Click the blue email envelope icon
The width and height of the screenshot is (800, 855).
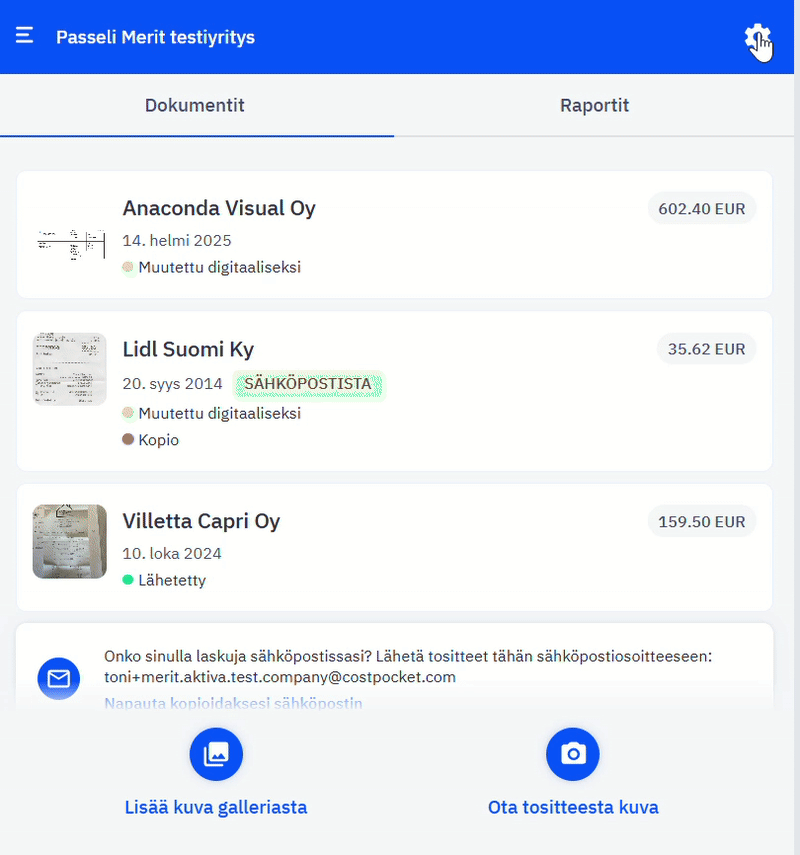point(59,679)
